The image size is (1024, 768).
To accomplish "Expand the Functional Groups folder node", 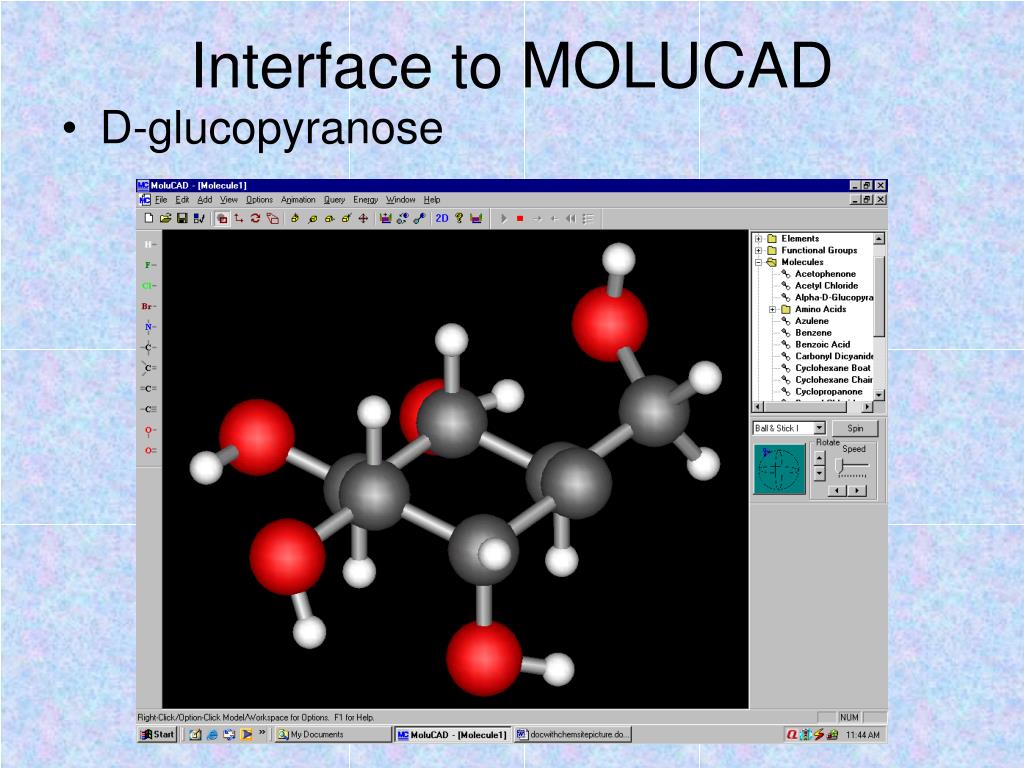I will (x=758, y=250).
